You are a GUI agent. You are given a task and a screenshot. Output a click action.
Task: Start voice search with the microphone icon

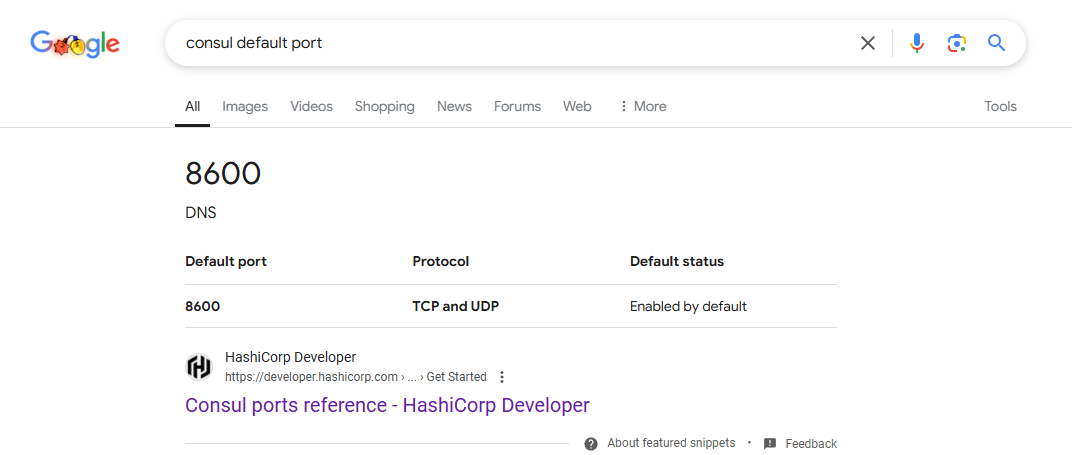[x=917, y=43]
